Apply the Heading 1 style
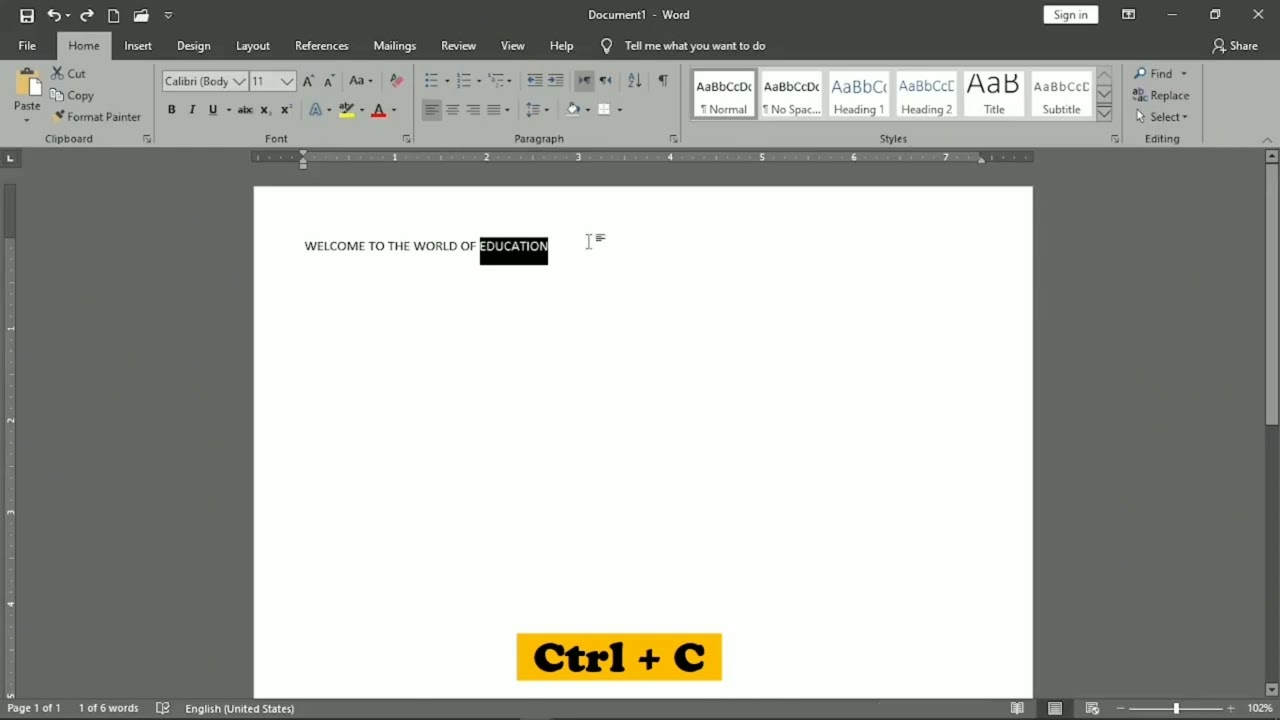 tap(859, 96)
